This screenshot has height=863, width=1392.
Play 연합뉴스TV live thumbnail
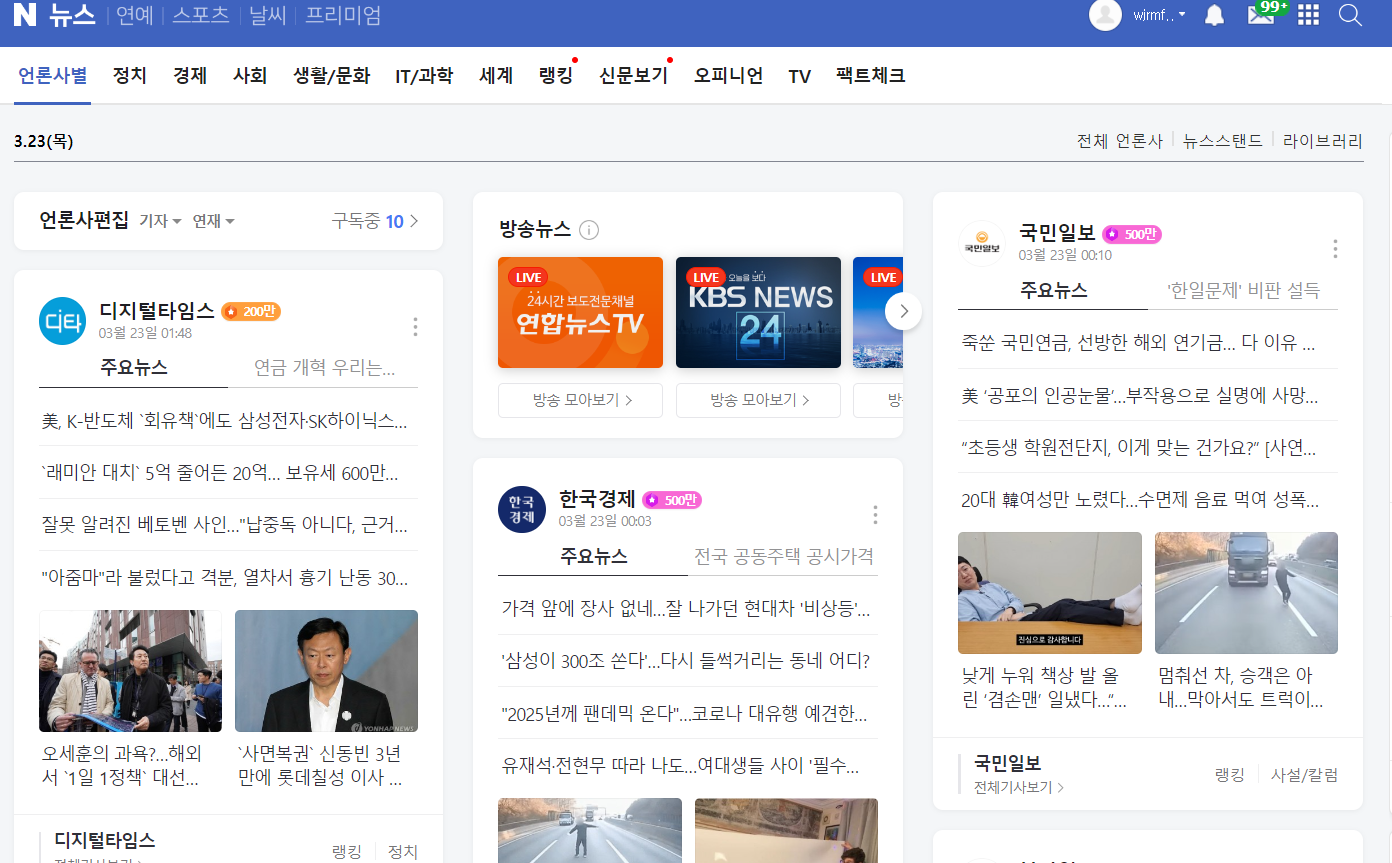(x=580, y=313)
